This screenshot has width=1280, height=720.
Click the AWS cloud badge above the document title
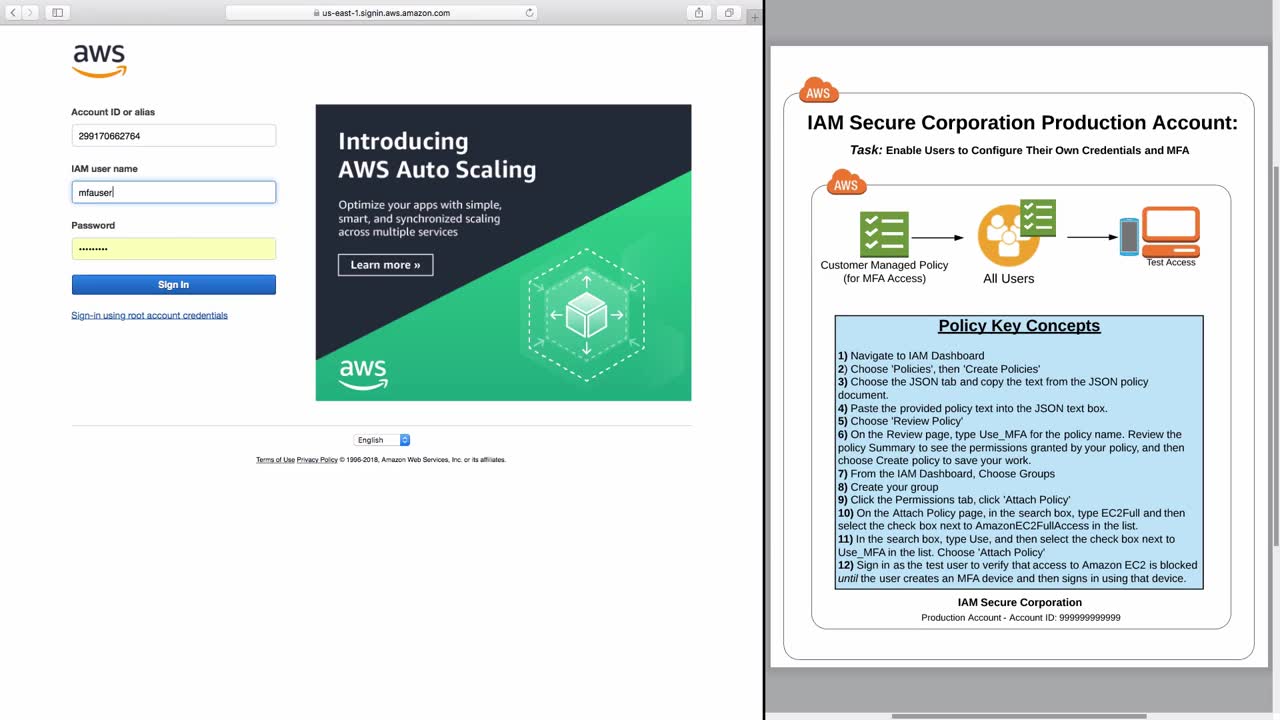[818, 90]
